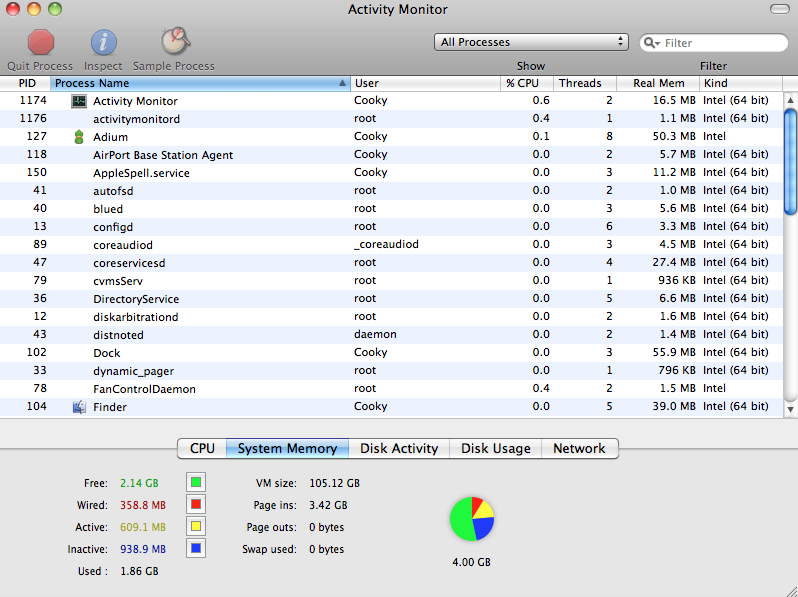
Task: Select the DirectoryService process row
Action: coord(391,299)
